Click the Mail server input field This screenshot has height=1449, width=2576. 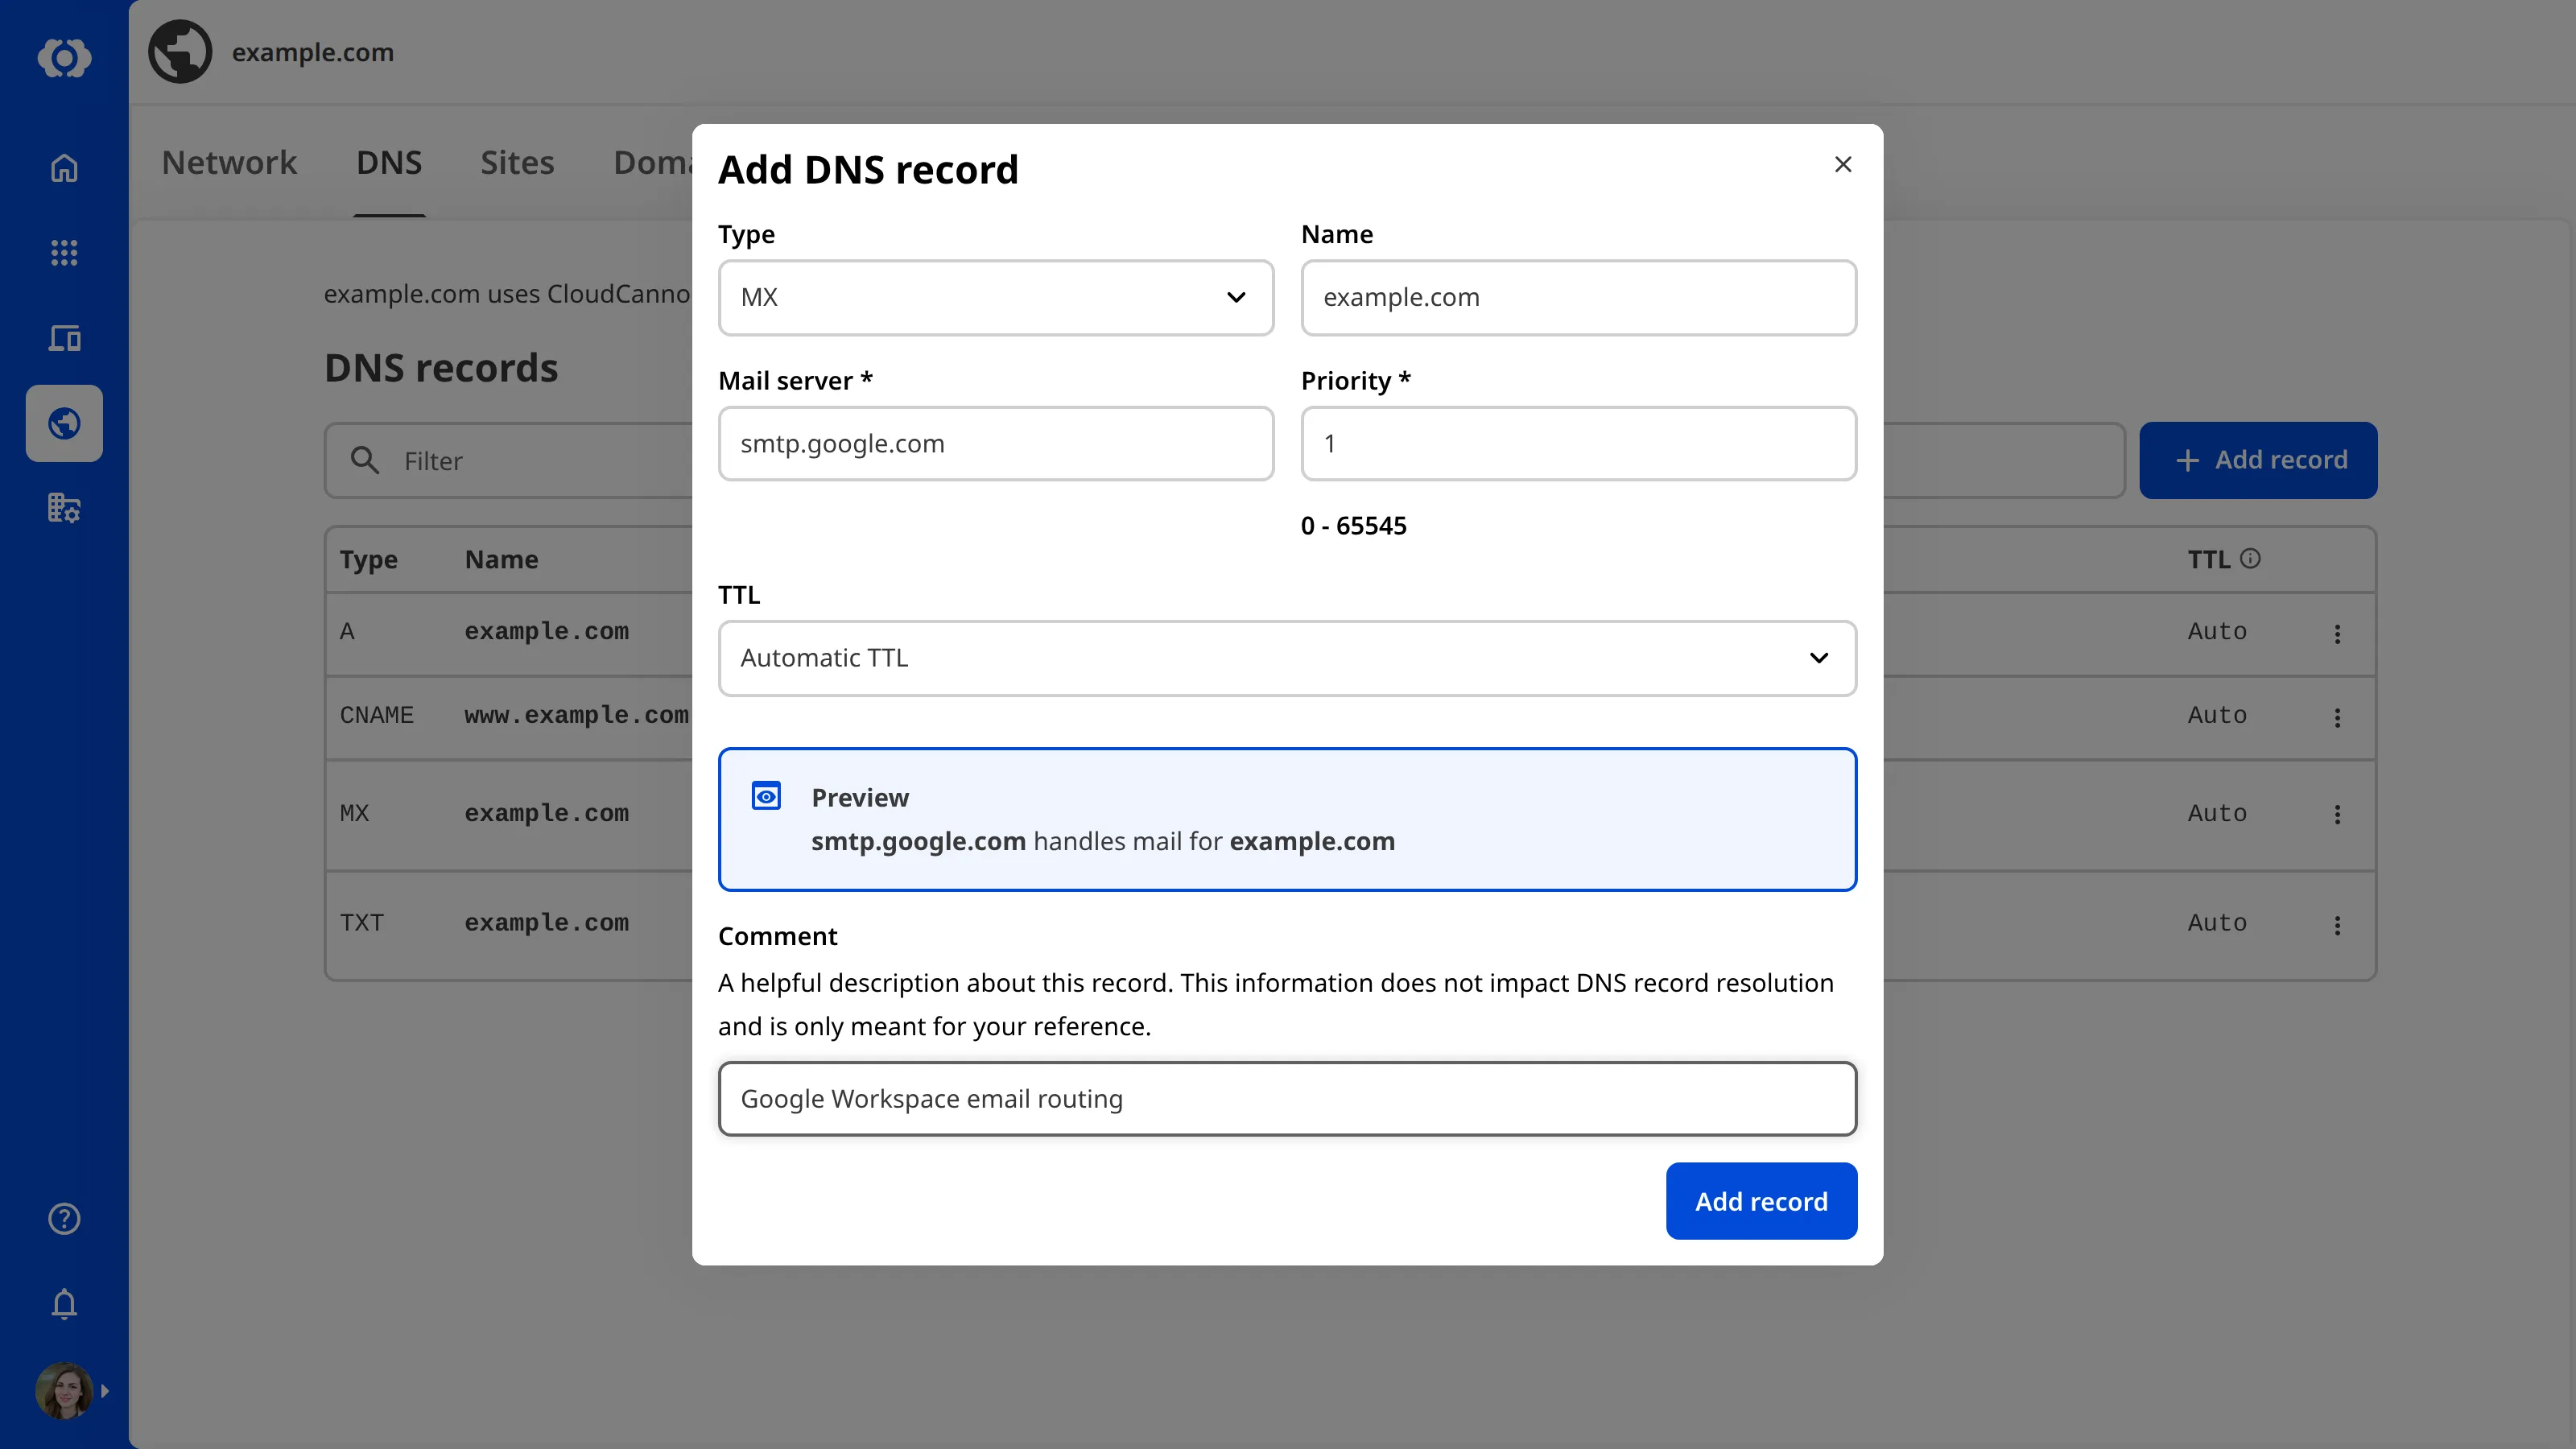[x=996, y=443]
